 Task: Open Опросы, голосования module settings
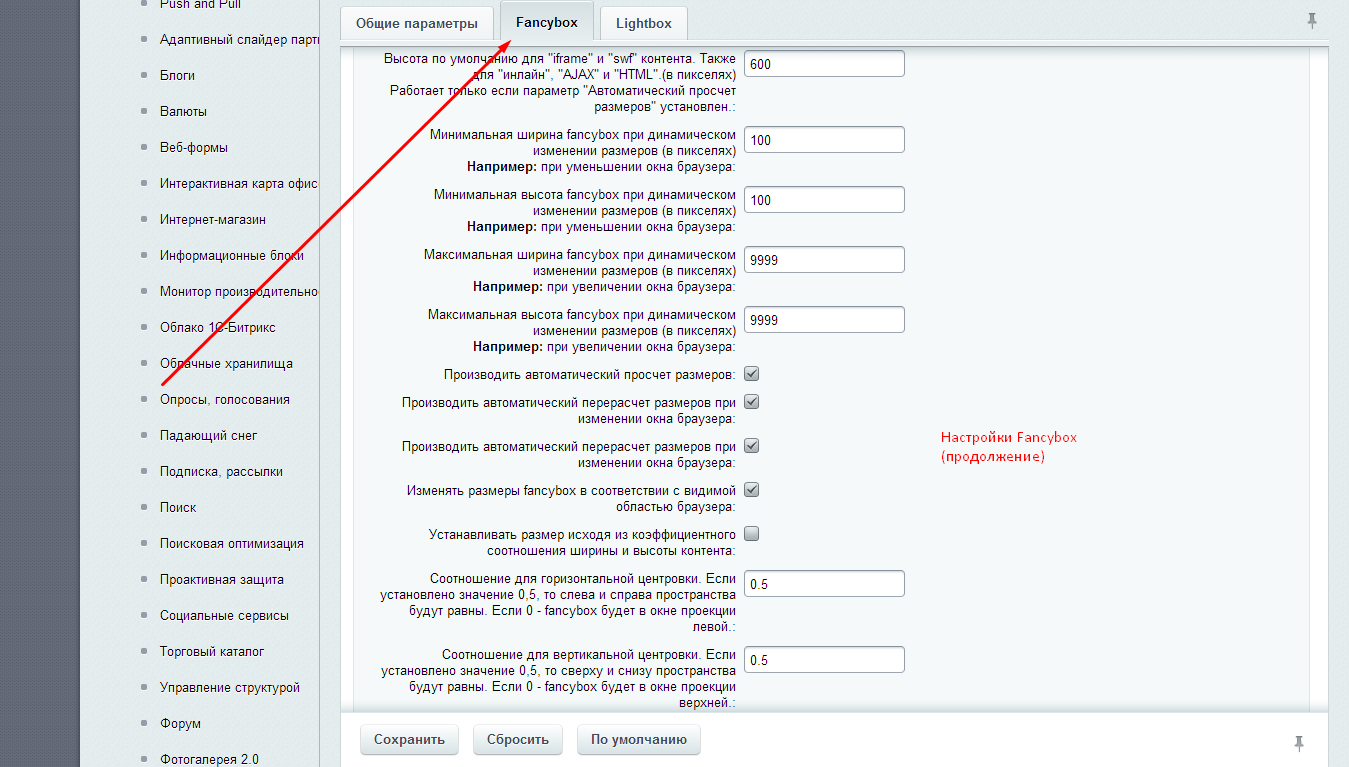click(x=225, y=399)
